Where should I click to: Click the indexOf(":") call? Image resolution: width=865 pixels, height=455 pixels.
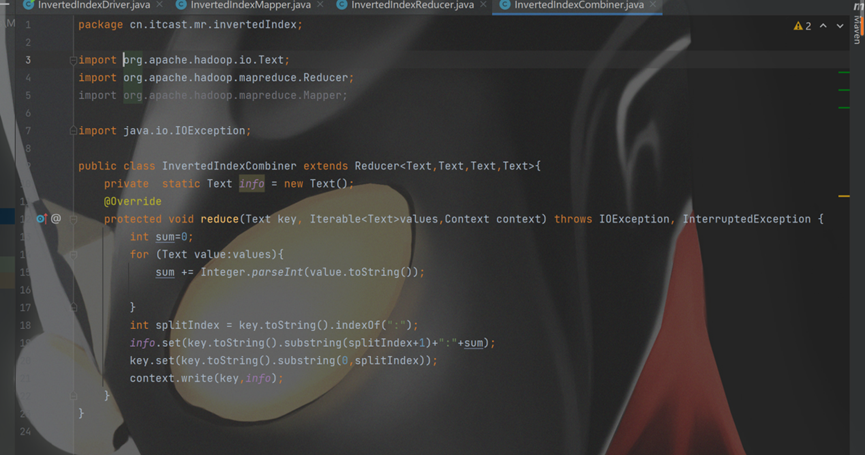pos(374,325)
